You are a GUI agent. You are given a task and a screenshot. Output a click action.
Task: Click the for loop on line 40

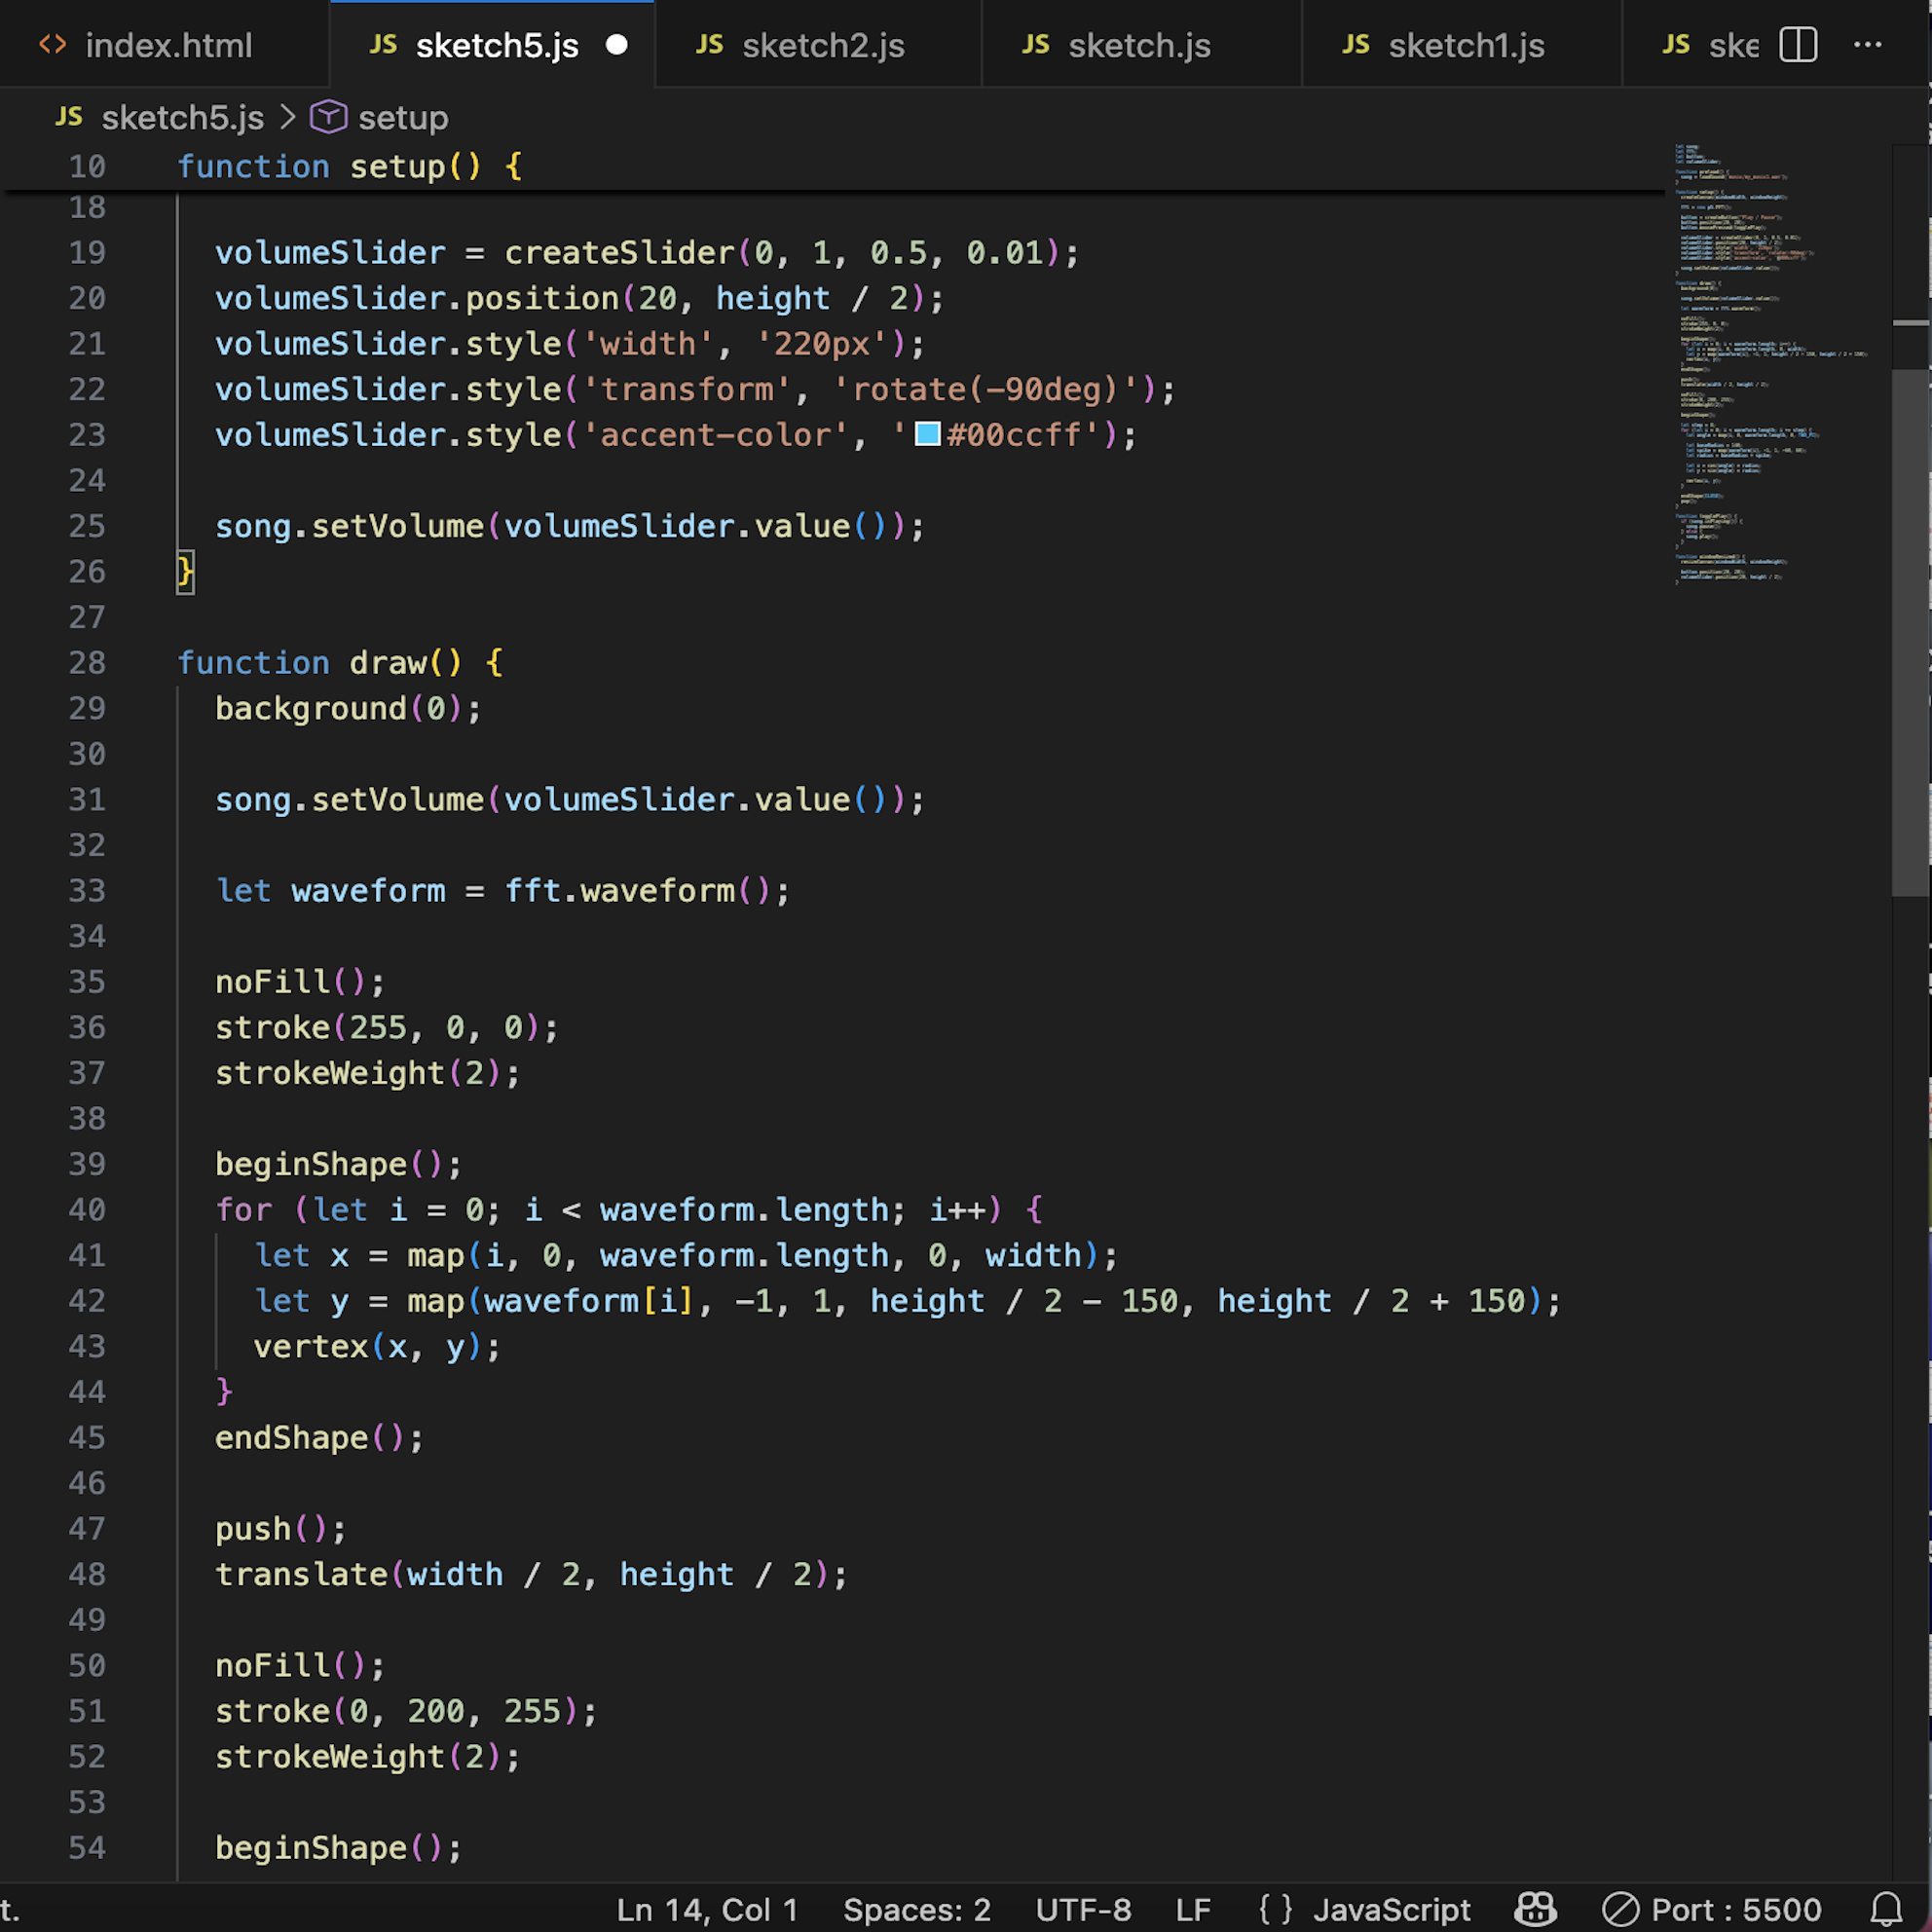pos(629,1209)
